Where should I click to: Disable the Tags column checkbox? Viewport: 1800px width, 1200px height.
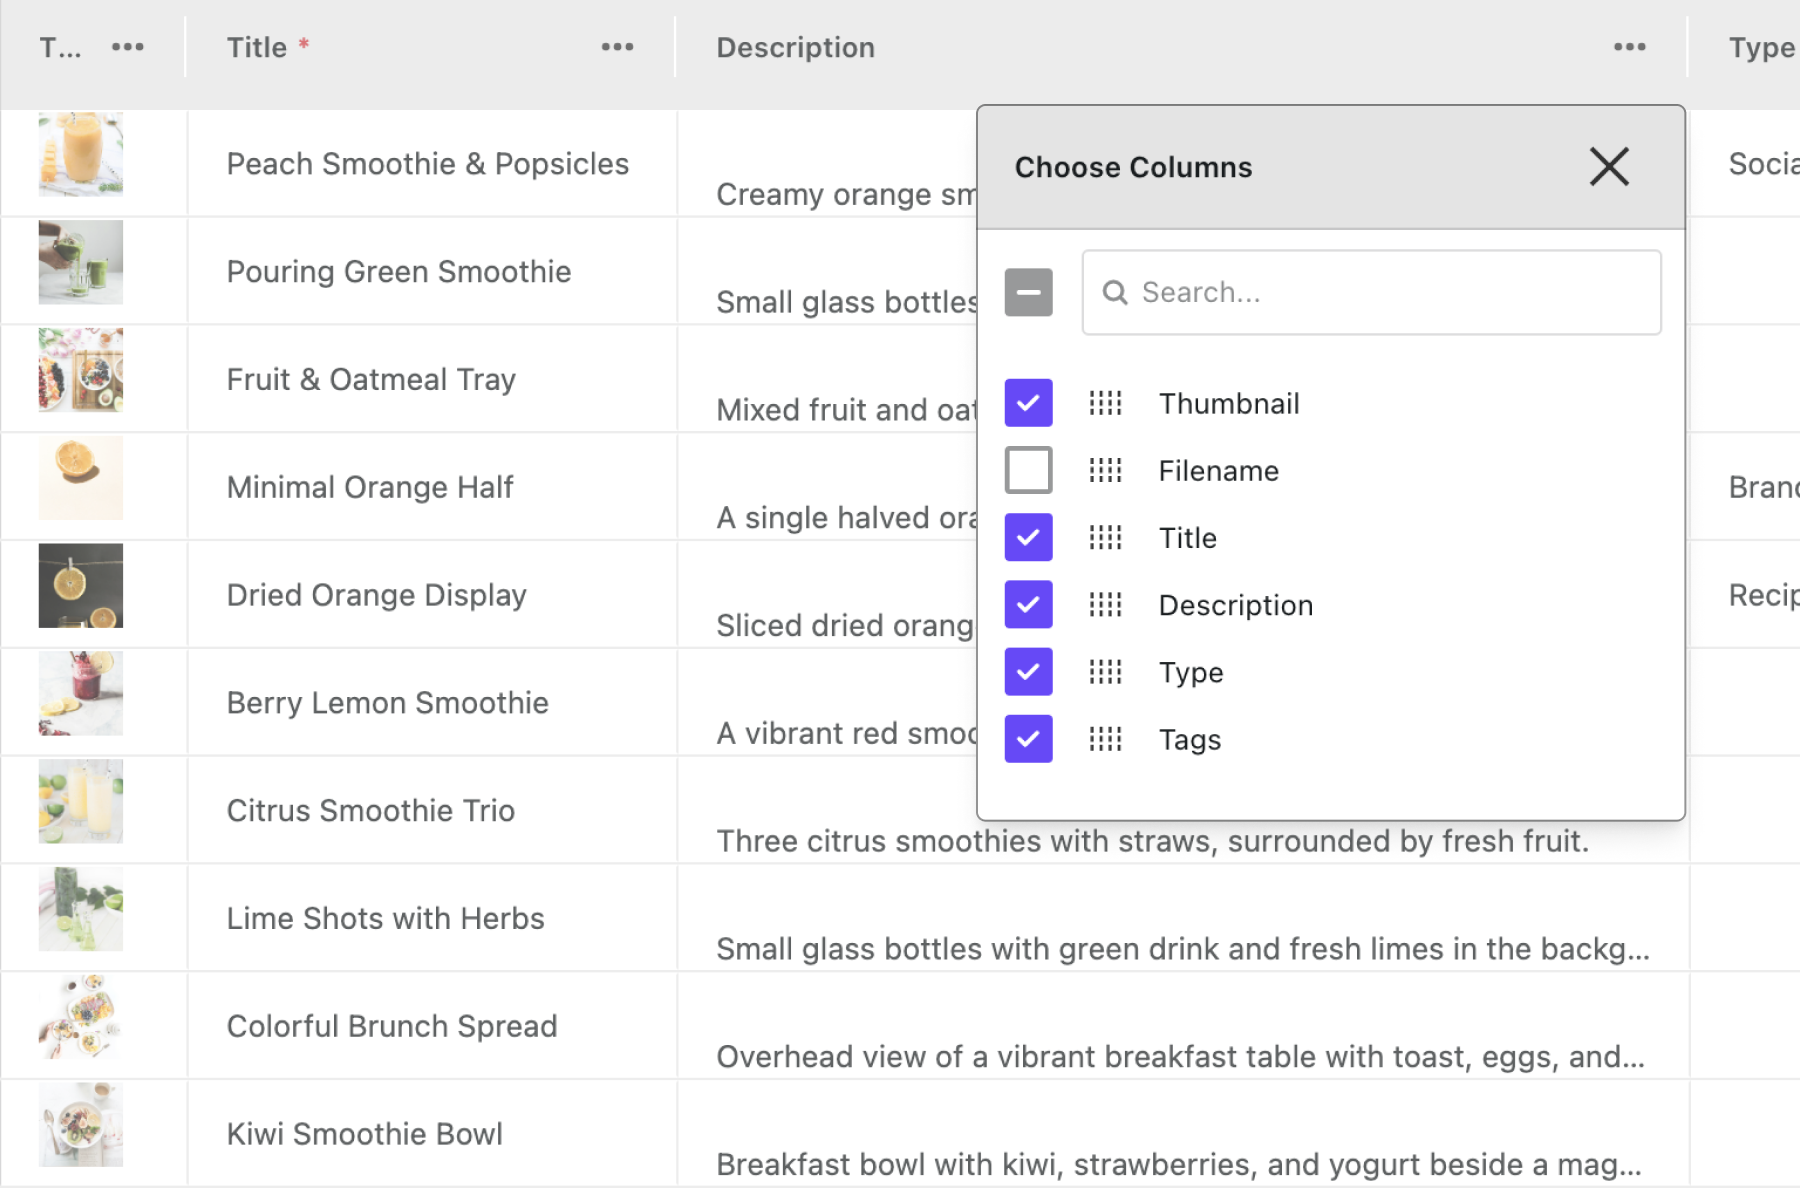coord(1028,739)
